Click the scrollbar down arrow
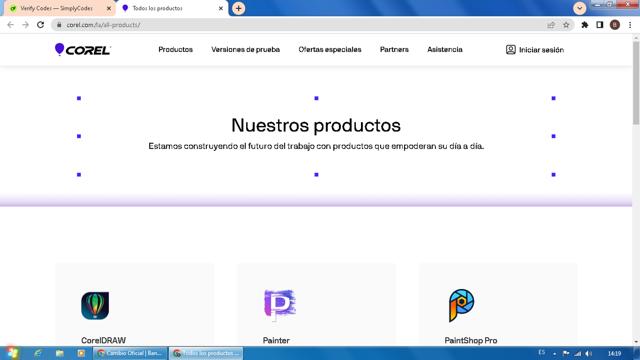This screenshot has height=360, width=640. 636,342
